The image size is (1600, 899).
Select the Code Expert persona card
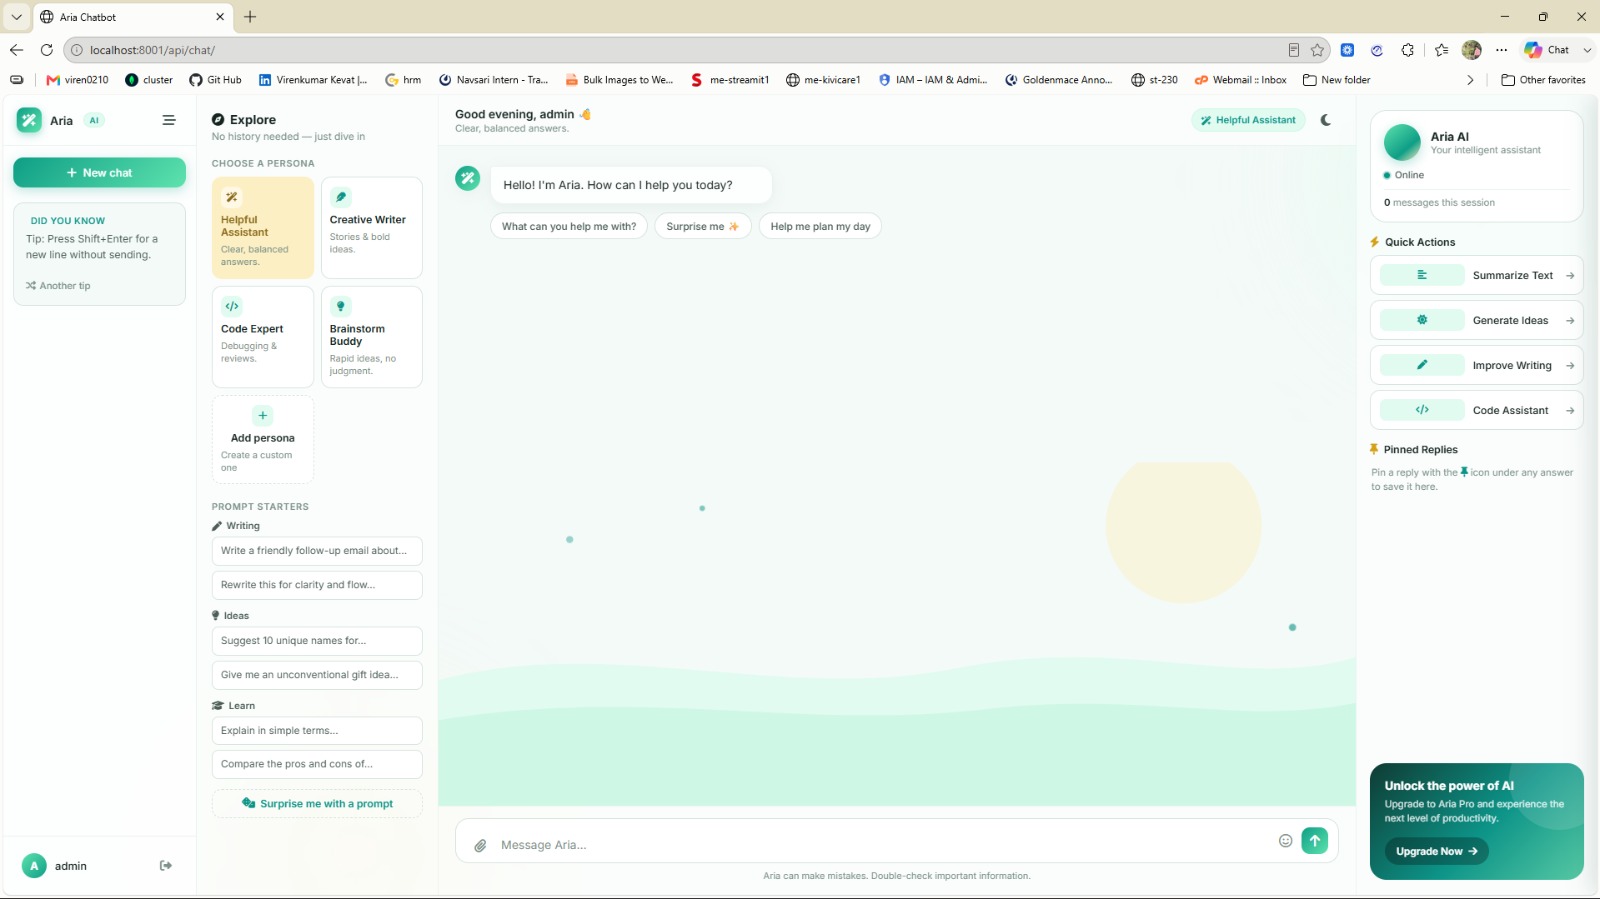pos(263,337)
